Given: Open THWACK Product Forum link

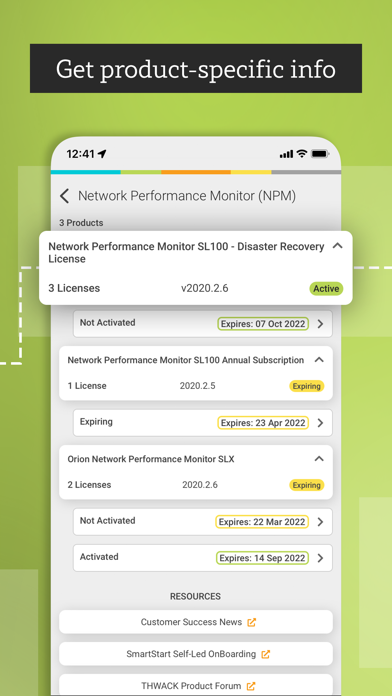Looking at the screenshot, I should 196,685.
